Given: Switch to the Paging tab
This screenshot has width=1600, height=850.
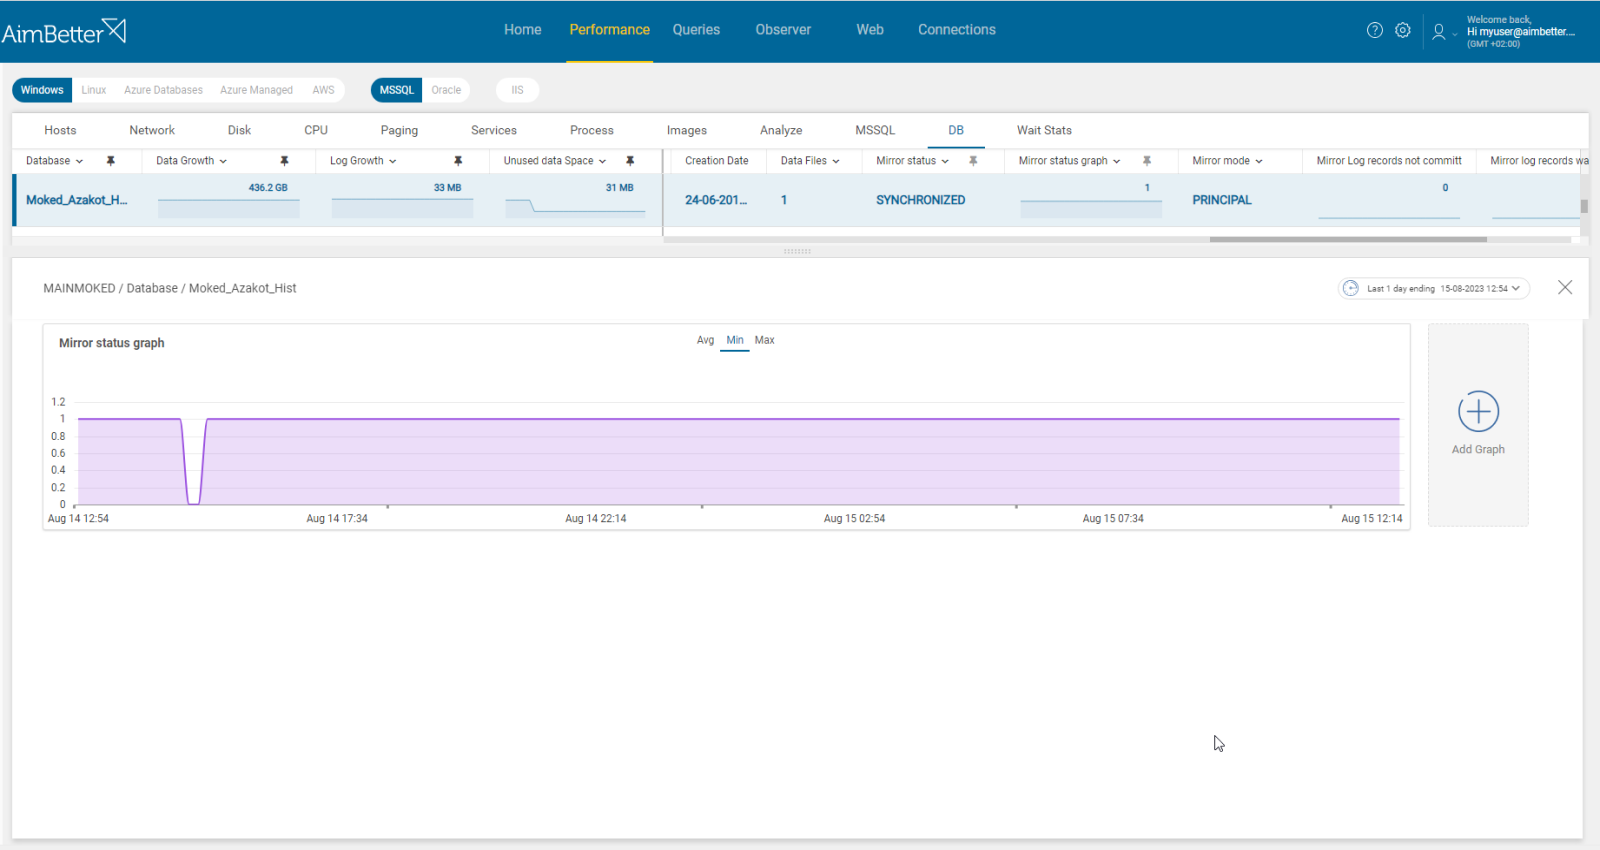Looking at the screenshot, I should (399, 130).
